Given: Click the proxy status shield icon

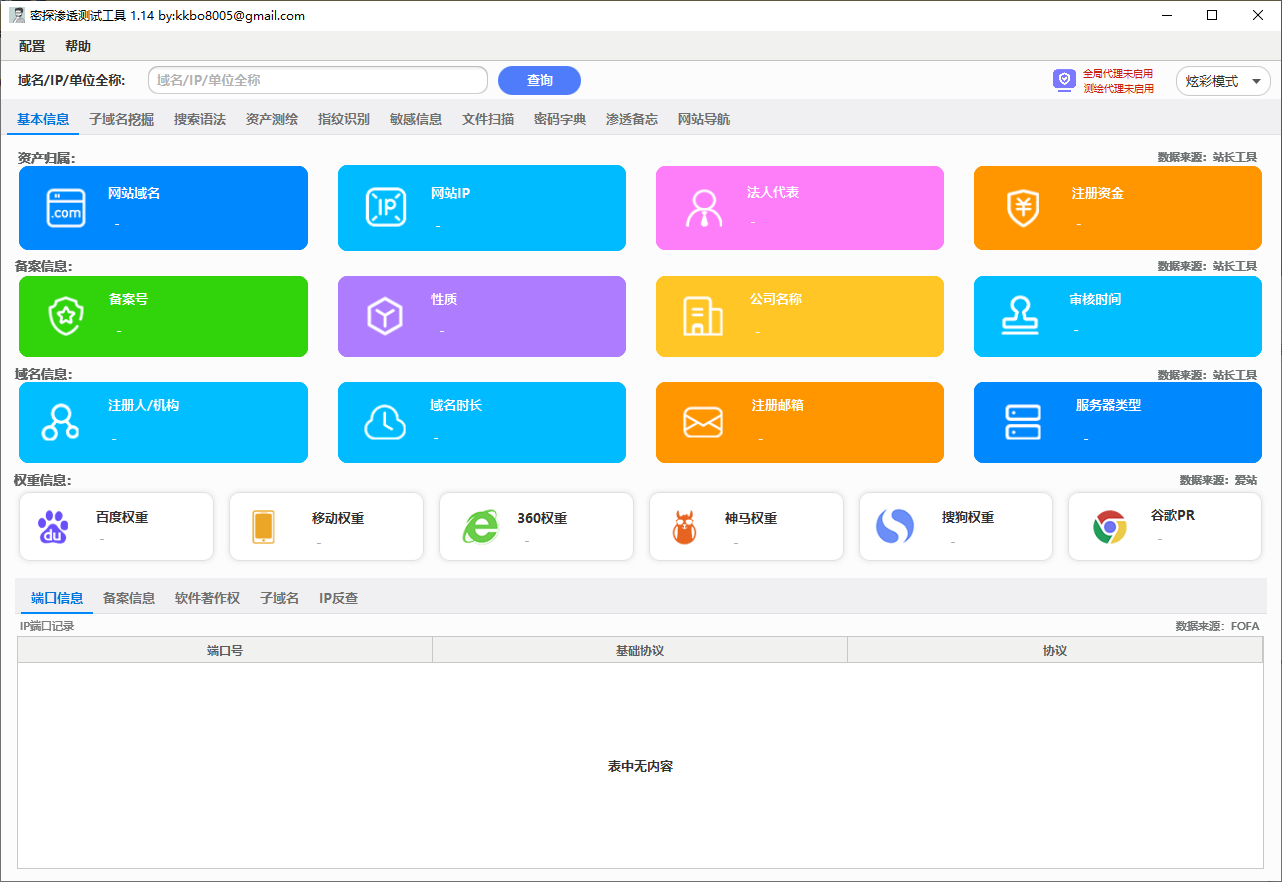Looking at the screenshot, I should tap(1064, 80).
